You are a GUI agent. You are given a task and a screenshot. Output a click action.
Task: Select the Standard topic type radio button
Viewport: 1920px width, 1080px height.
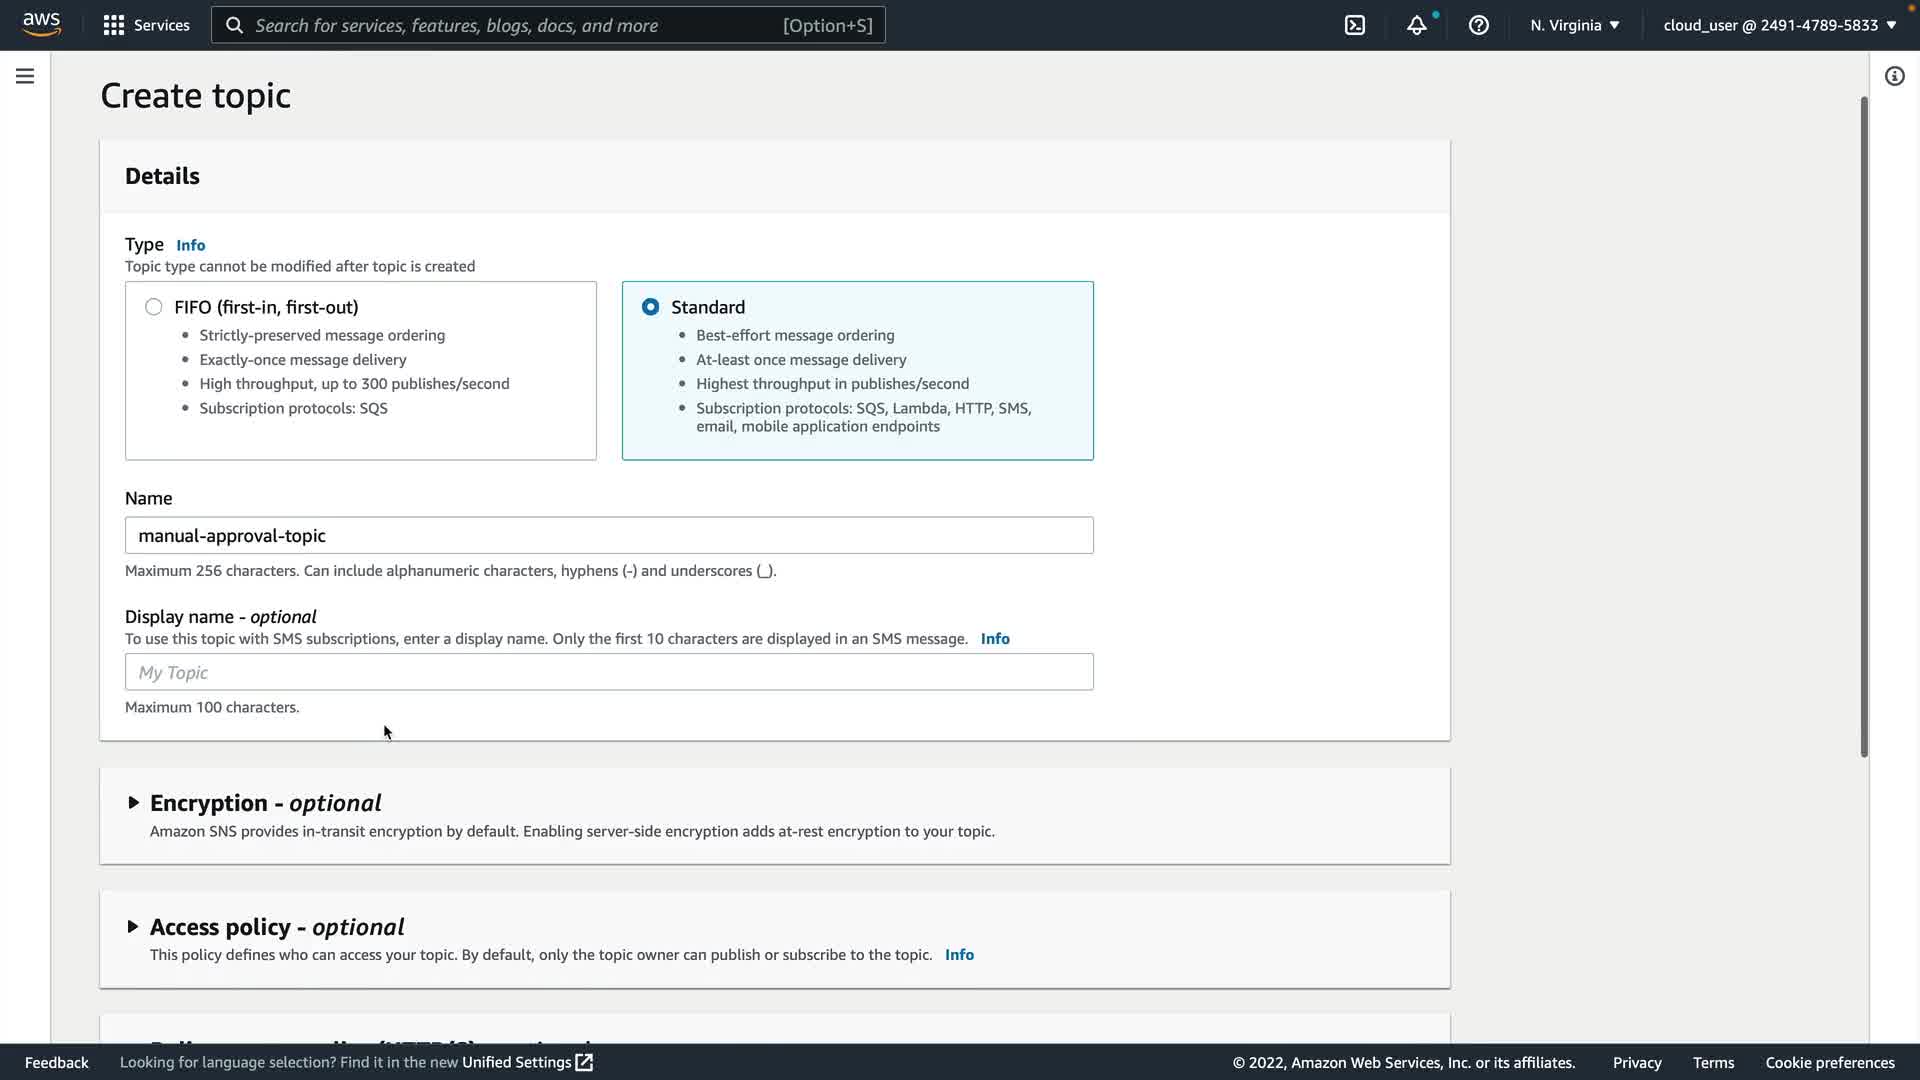point(650,307)
